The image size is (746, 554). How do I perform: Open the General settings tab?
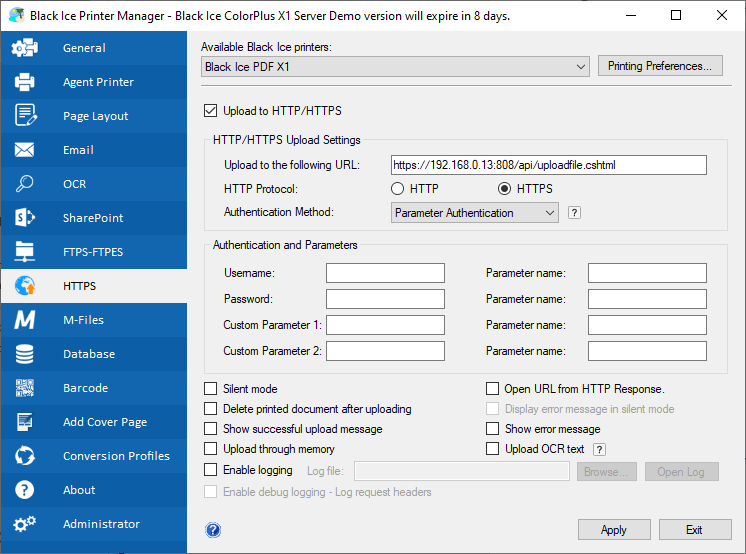click(x=94, y=48)
